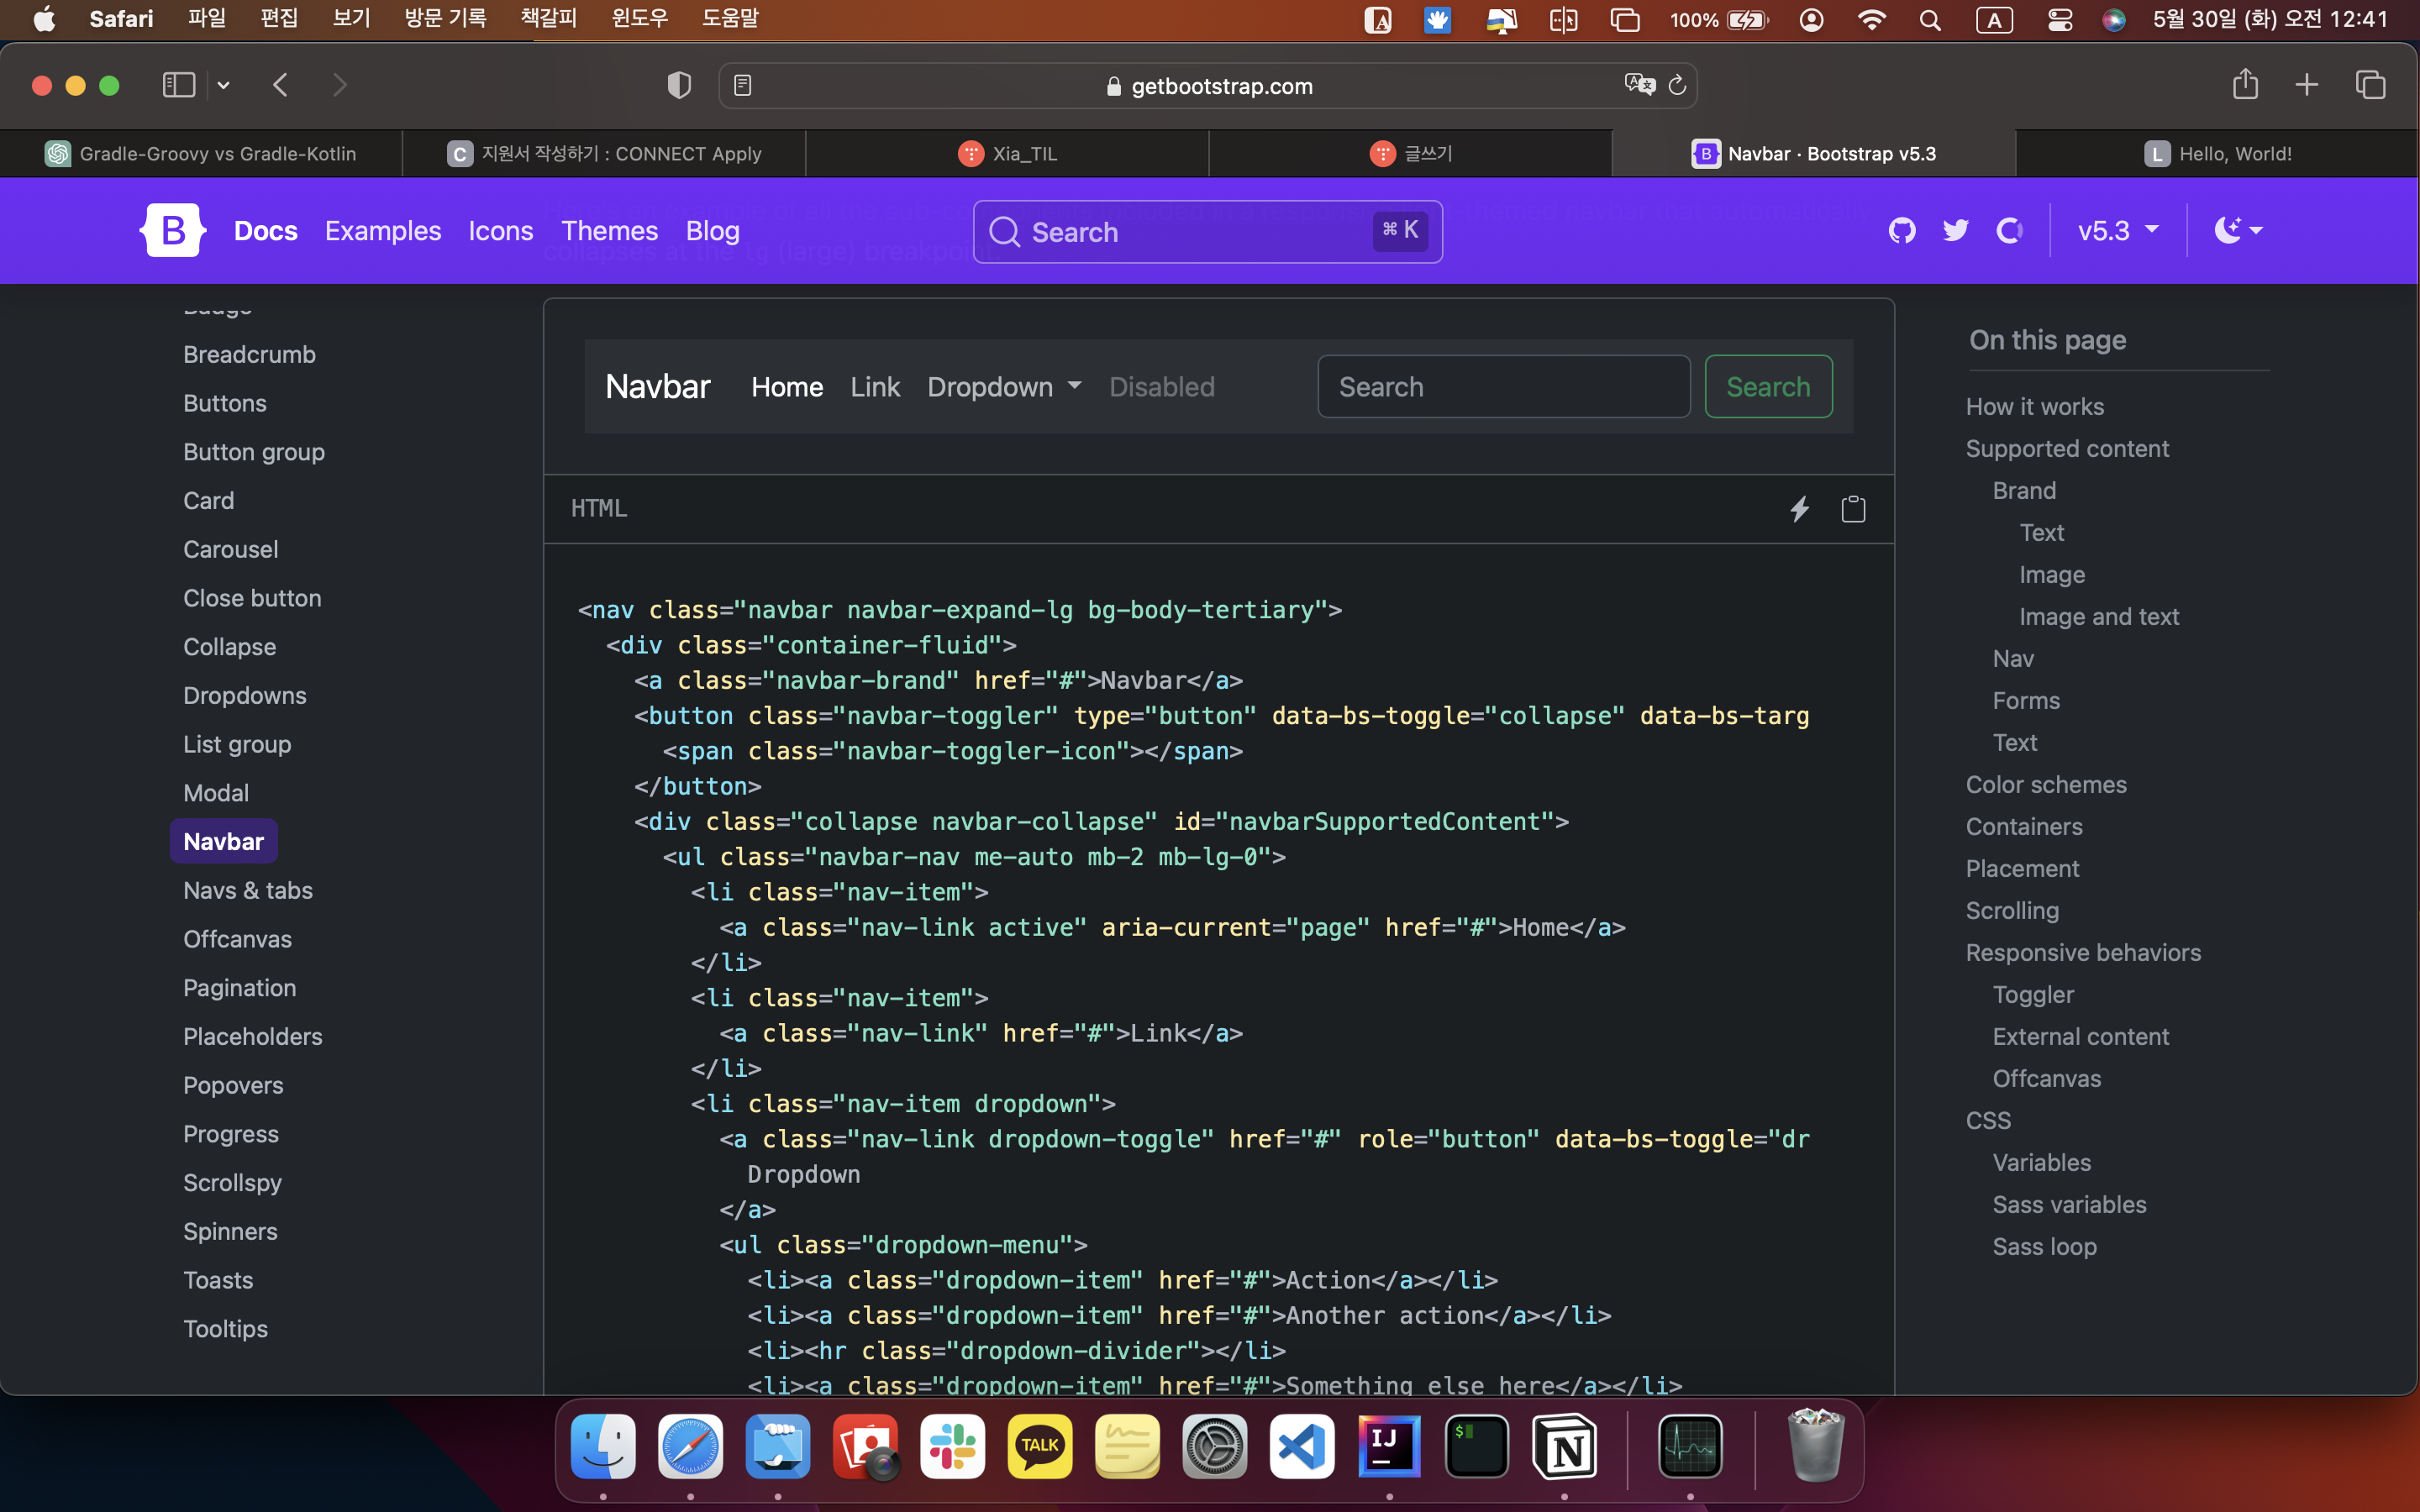Viewport: 2420px width, 1512px height.
Task: Copy code with the clipboard icon
Action: [1853, 509]
